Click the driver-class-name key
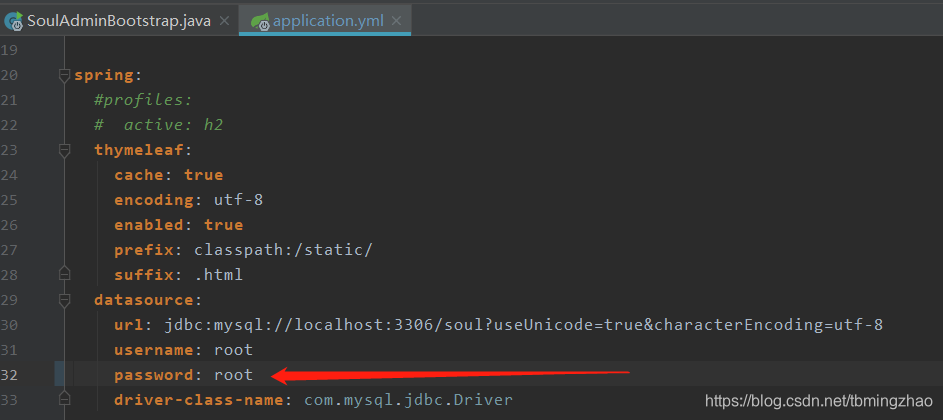The width and height of the screenshot is (943, 420). coord(200,400)
